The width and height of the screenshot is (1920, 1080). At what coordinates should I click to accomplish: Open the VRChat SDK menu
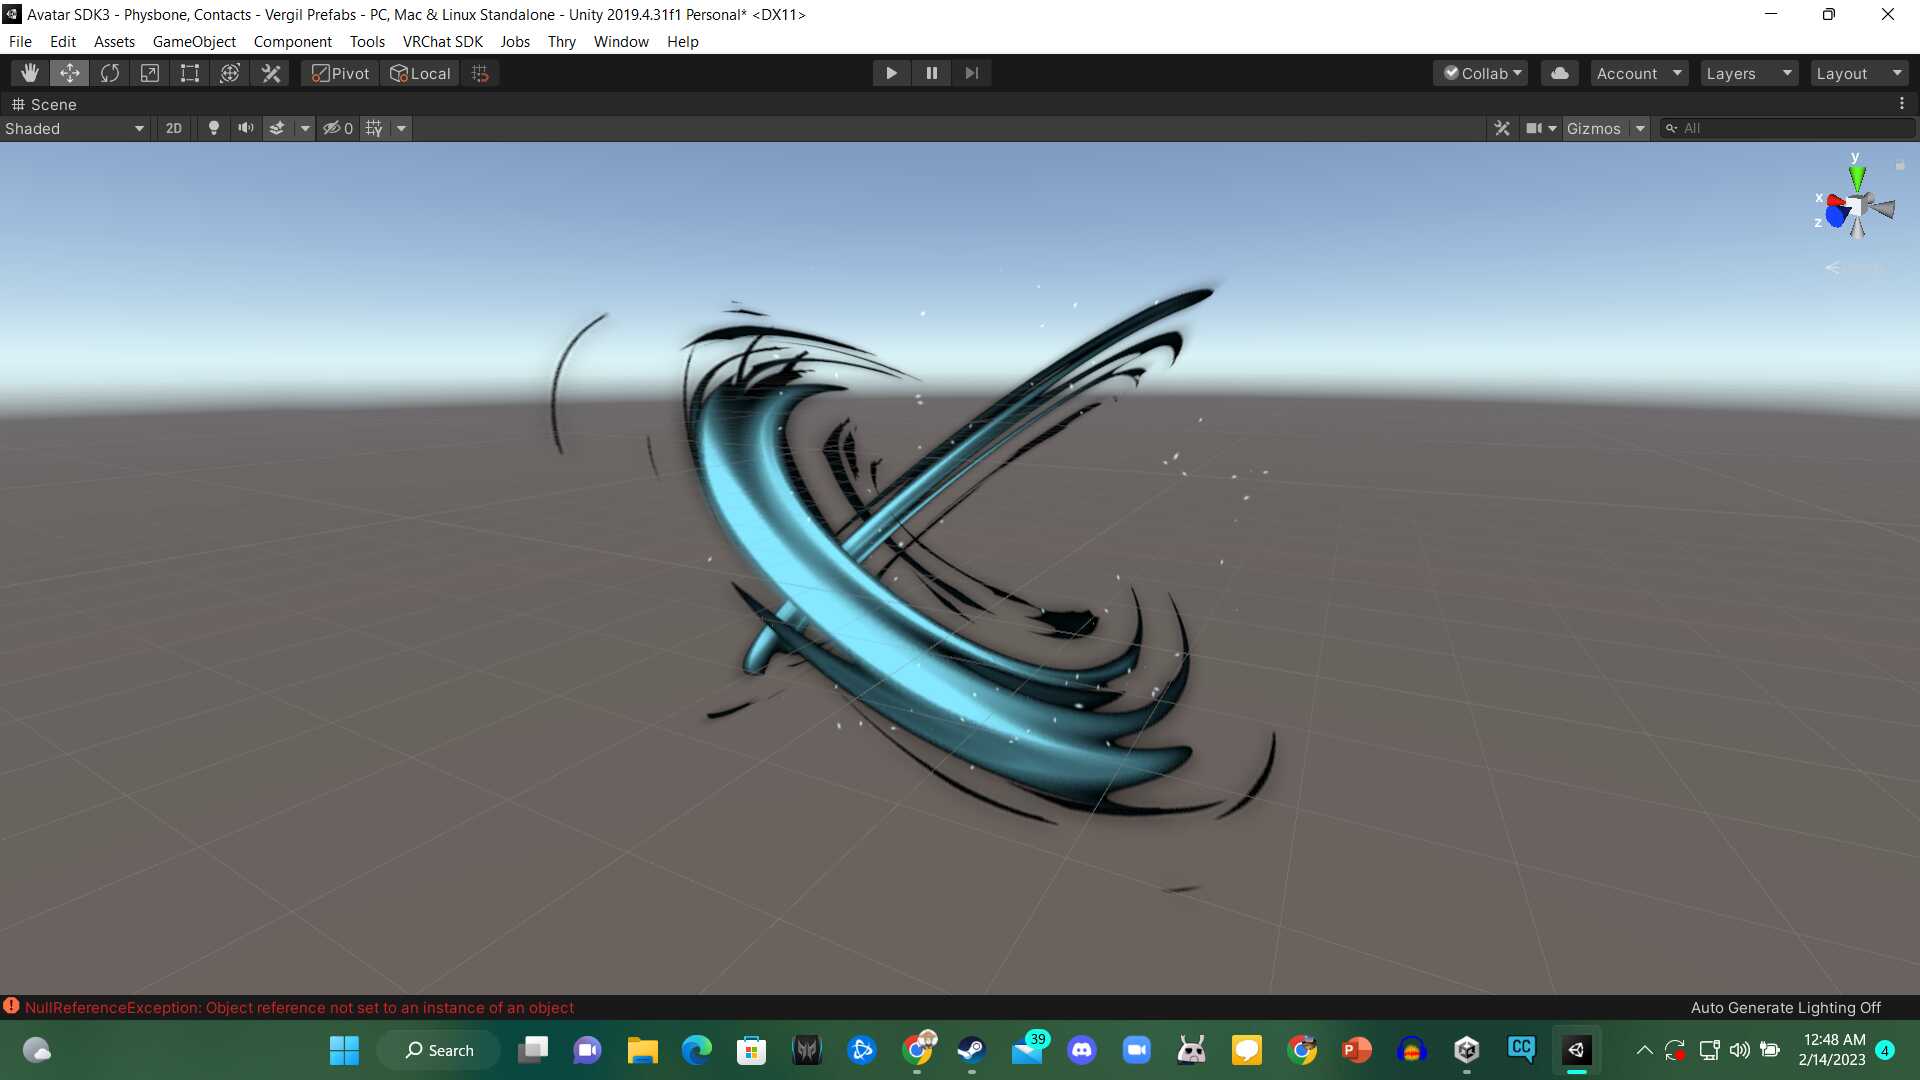pos(442,41)
